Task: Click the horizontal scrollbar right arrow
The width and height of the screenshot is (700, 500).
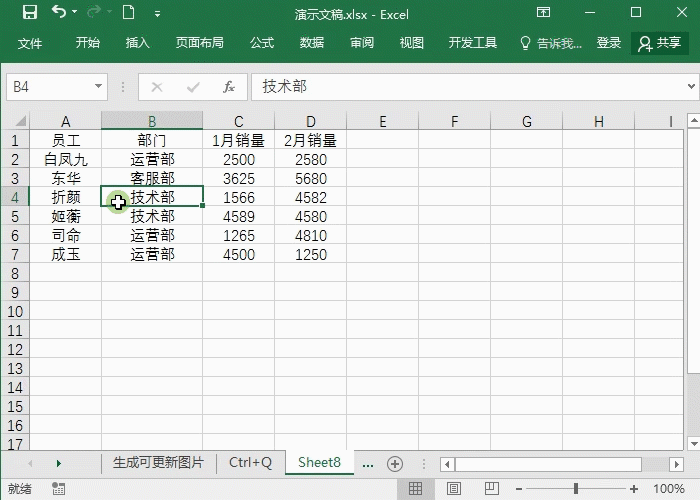Action: pyautogui.click(x=677, y=464)
